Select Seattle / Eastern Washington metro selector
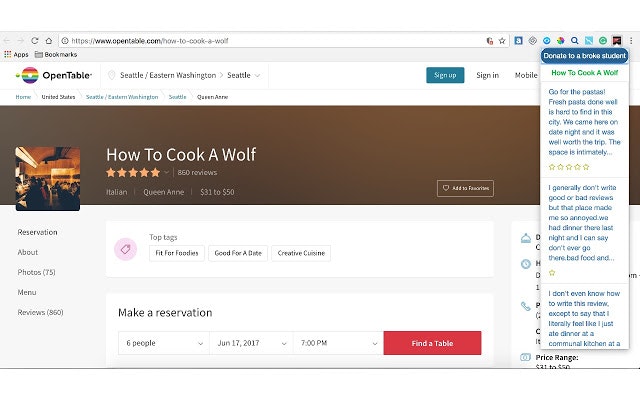 168,75
